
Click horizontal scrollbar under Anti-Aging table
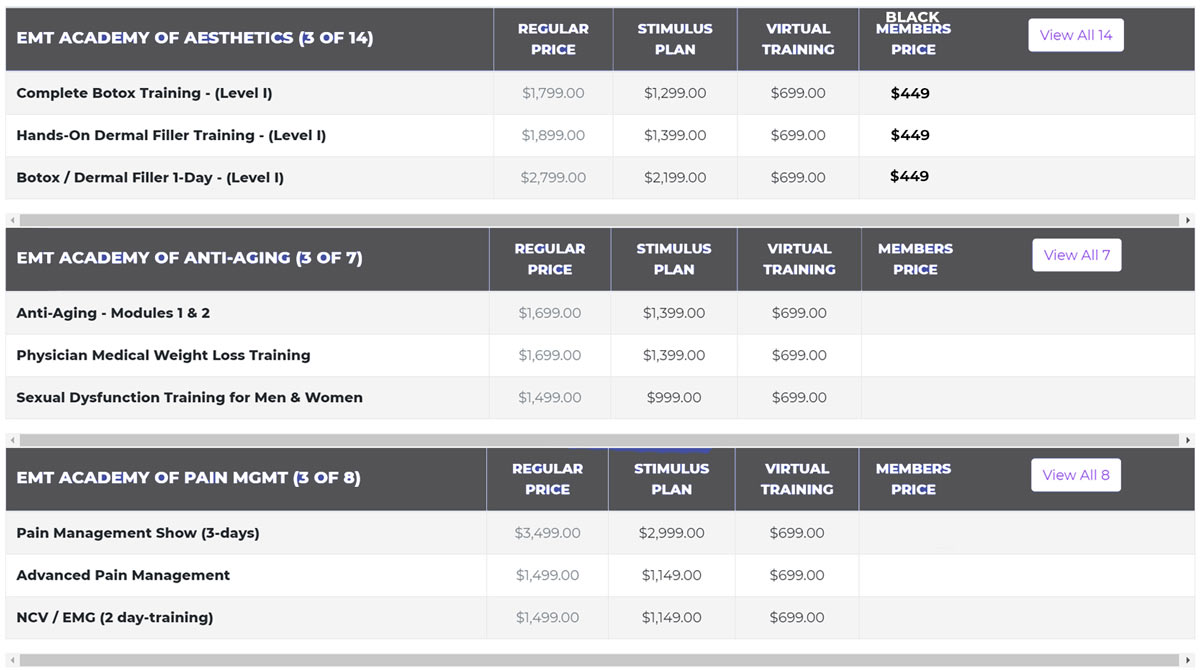pyautogui.click(x=599, y=440)
